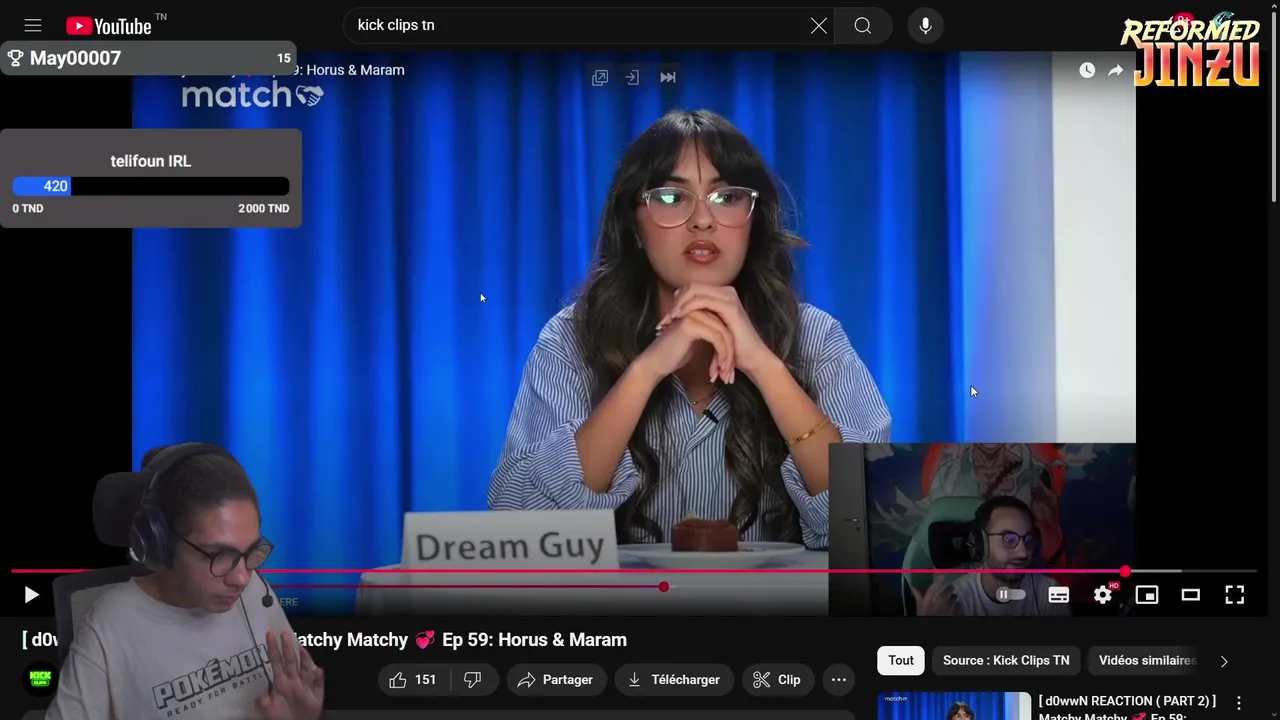Show more filter chips with arrow

pyautogui.click(x=1224, y=661)
